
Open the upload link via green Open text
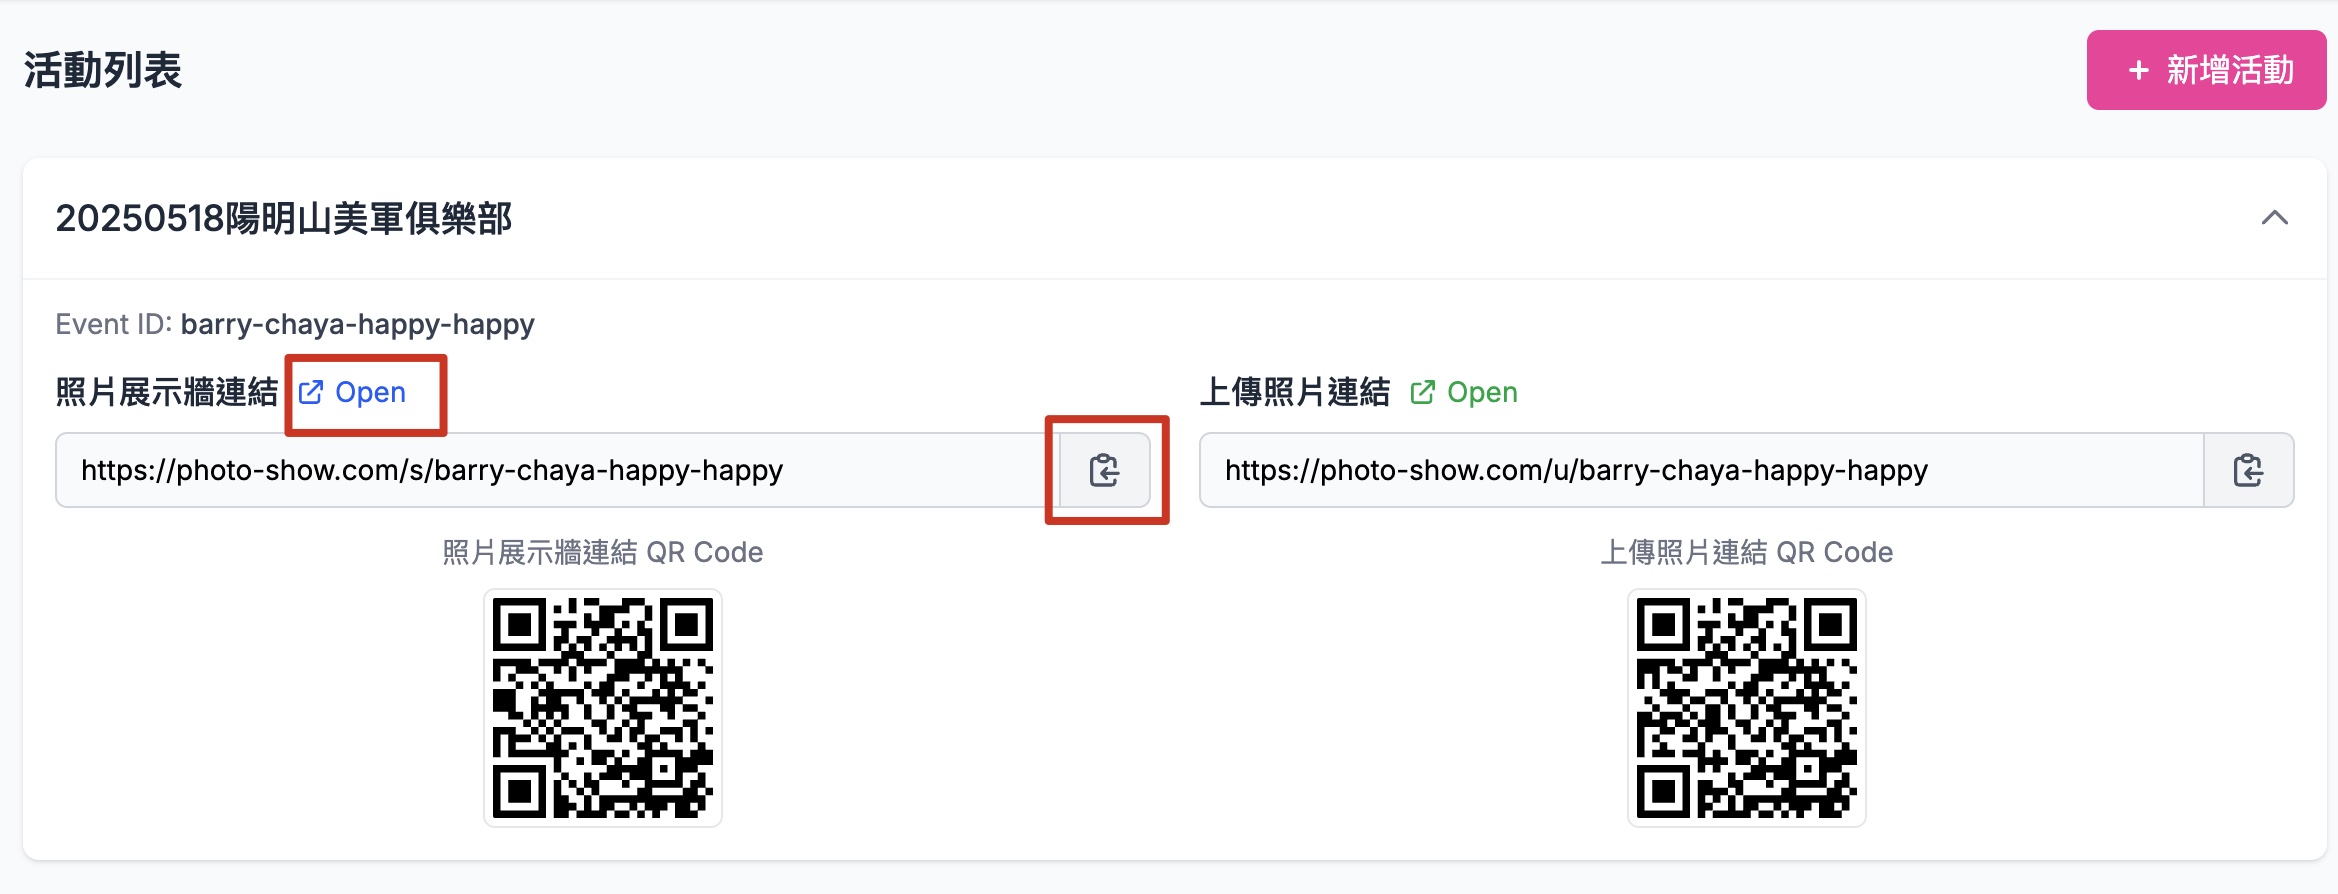pyautogui.click(x=1482, y=392)
